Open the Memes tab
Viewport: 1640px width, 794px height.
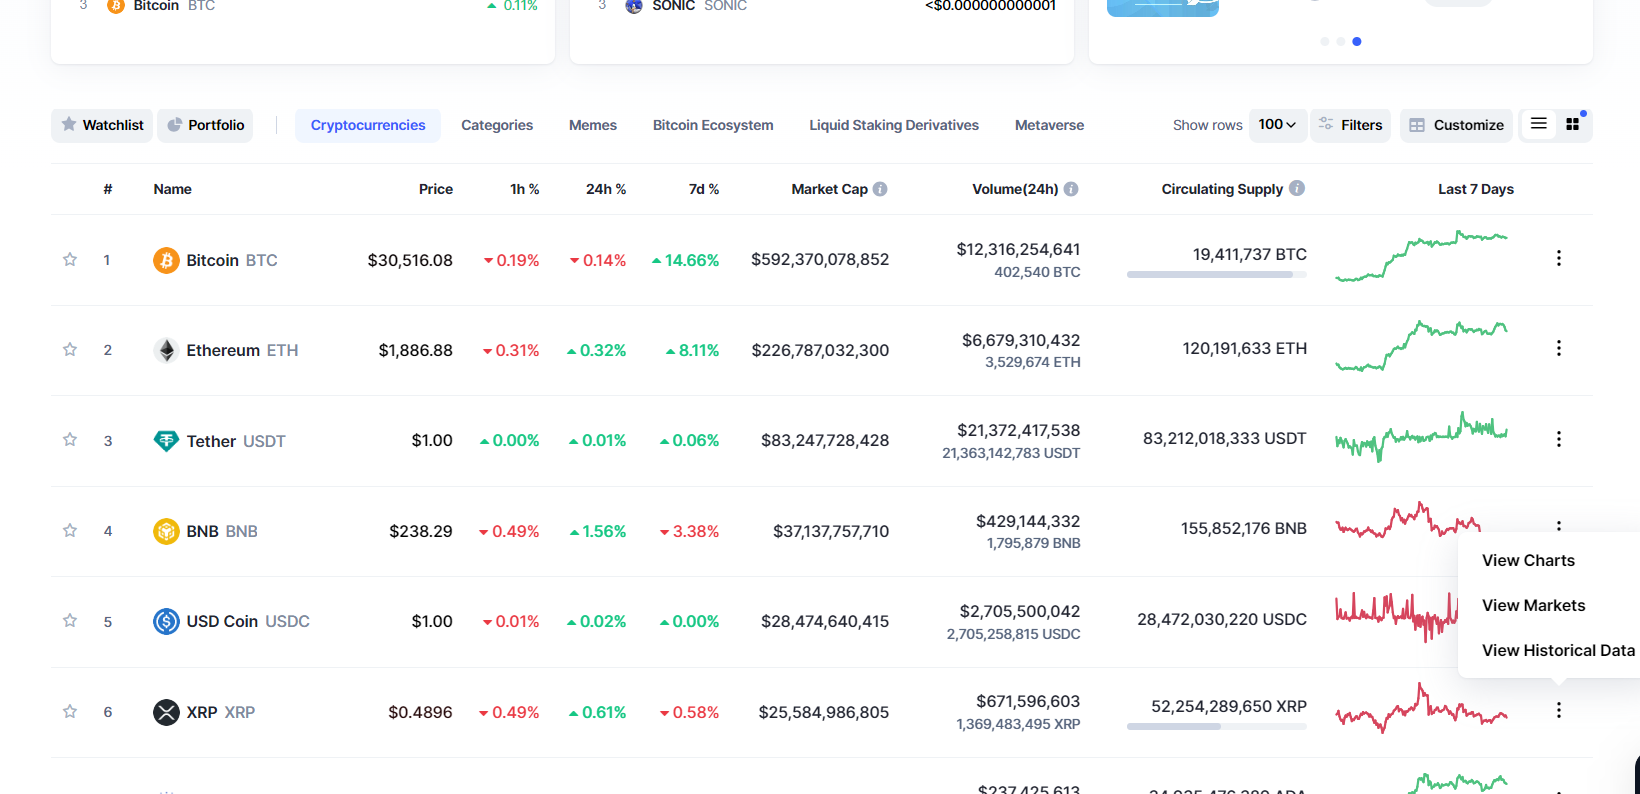(593, 125)
